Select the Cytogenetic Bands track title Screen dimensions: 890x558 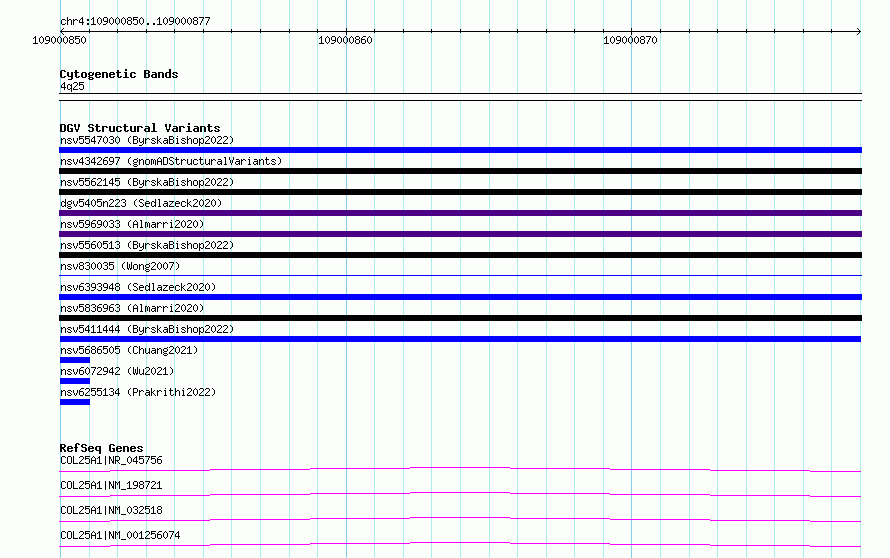click(x=119, y=74)
